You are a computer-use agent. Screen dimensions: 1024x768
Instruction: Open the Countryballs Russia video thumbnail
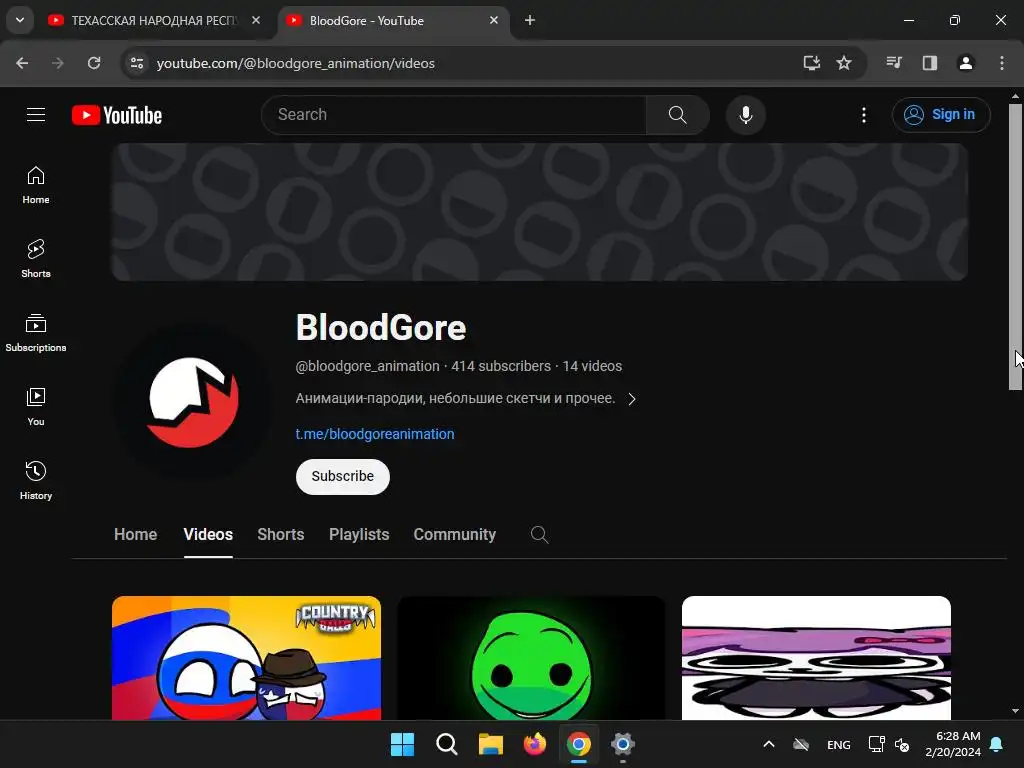pyautogui.click(x=246, y=658)
